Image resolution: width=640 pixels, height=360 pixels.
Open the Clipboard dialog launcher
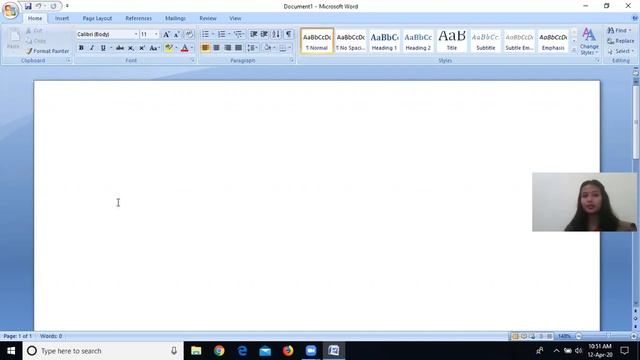pyautogui.click(x=68, y=60)
